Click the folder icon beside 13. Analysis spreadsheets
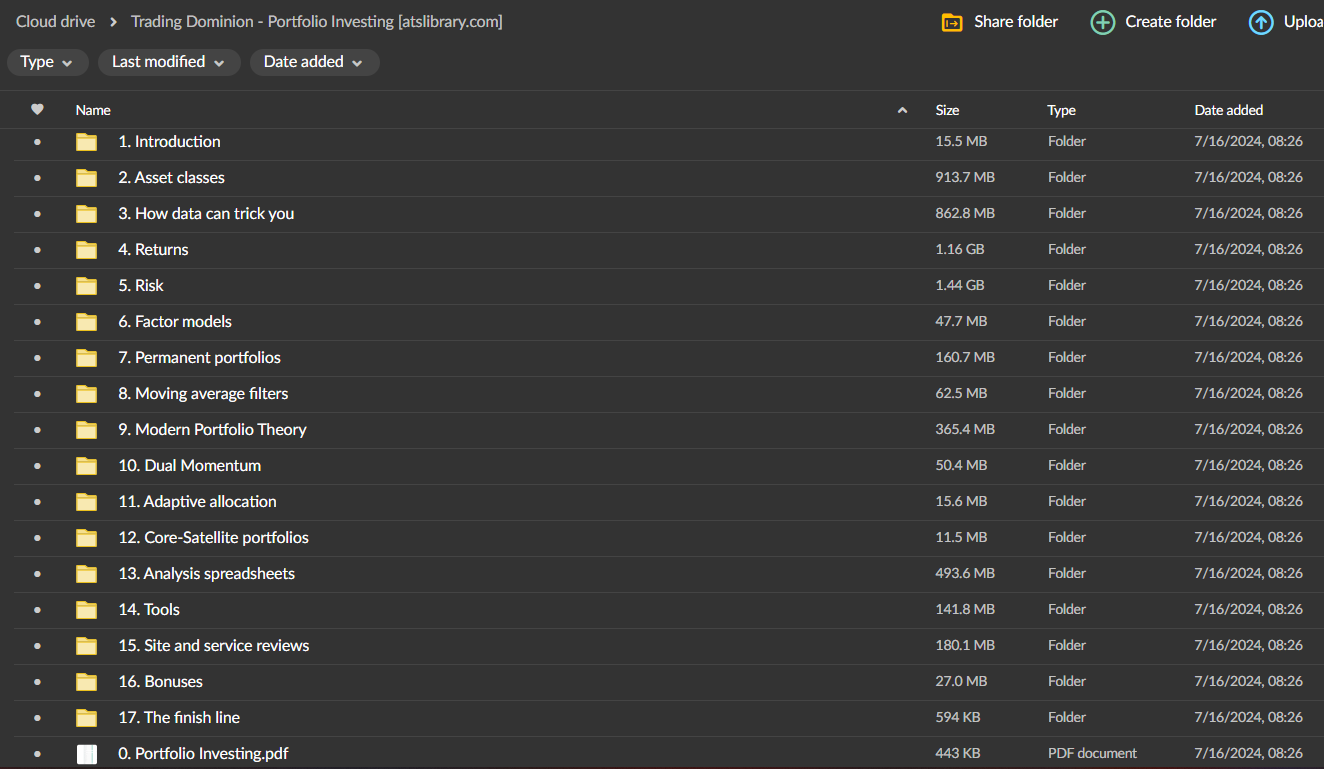The image size is (1324, 769). click(86, 573)
